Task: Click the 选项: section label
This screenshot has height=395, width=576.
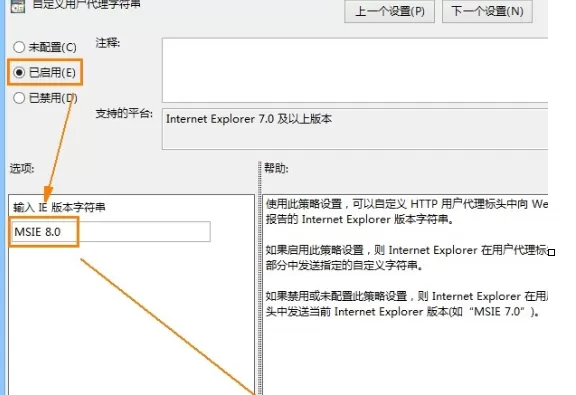Action: pyautogui.click(x=22, y=168)
